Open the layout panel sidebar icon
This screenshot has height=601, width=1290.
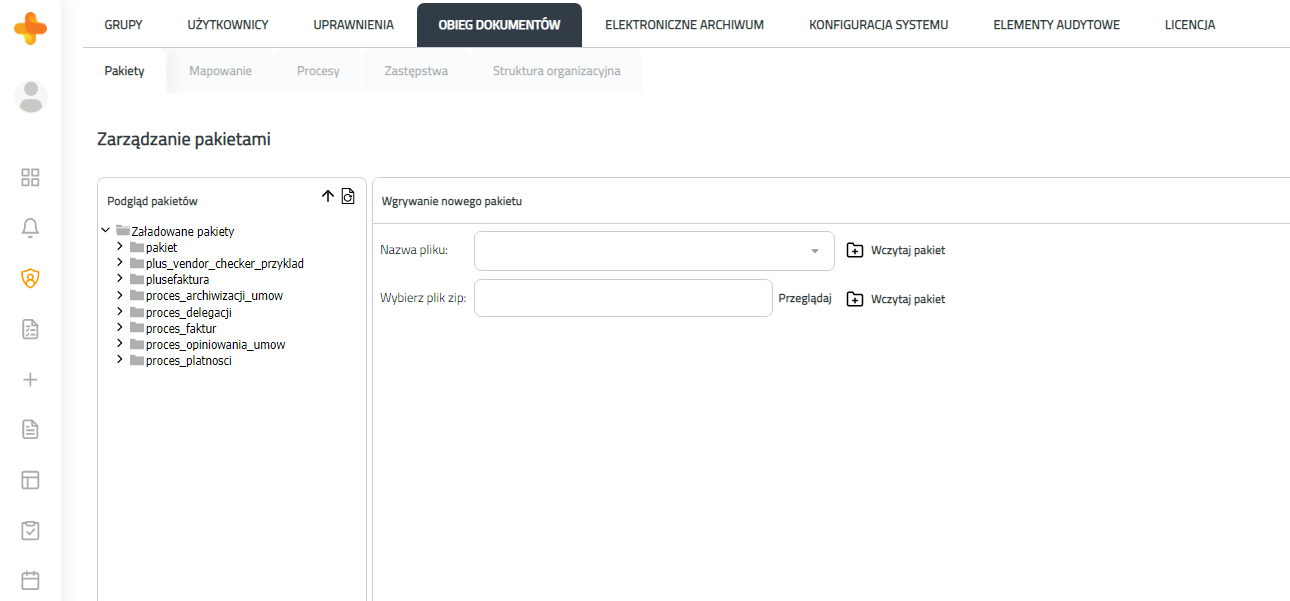point(30,480)
